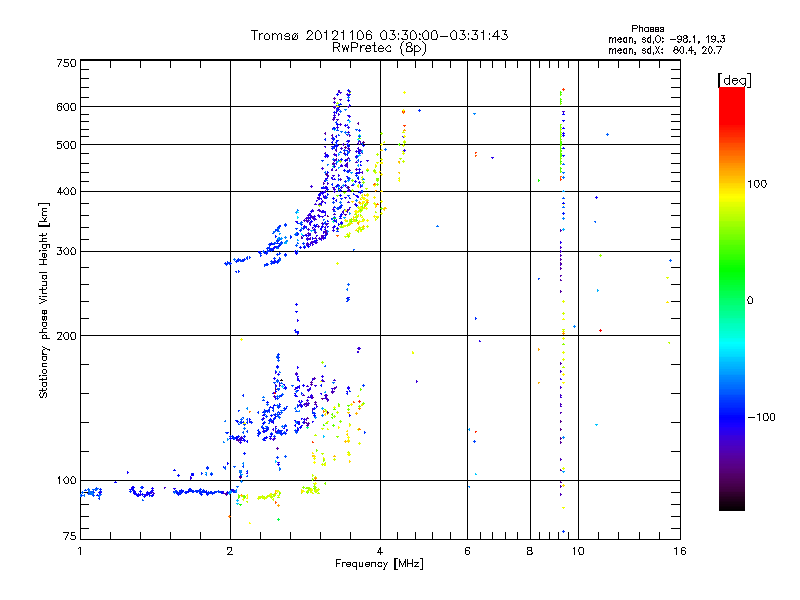
Task: Click the phase colorbar gradient
Action: tap(732, 298)
